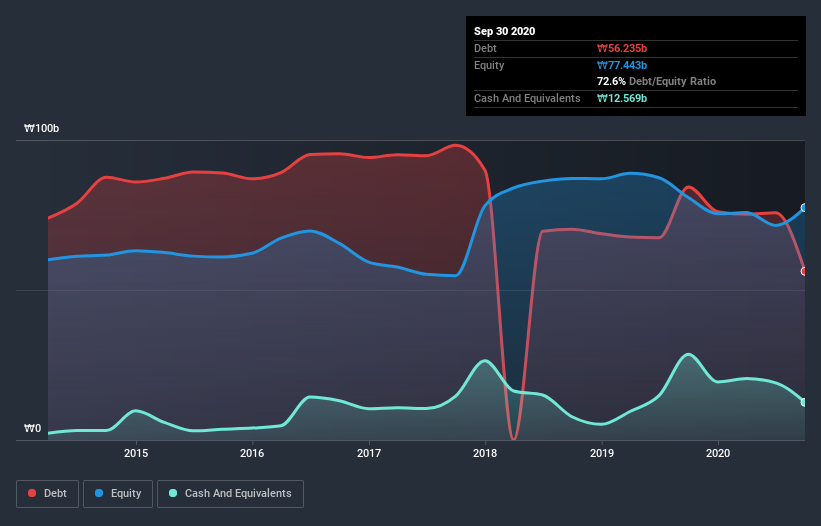Click the 72.6% Debt/Equity Ratio text

coord(656,81)
